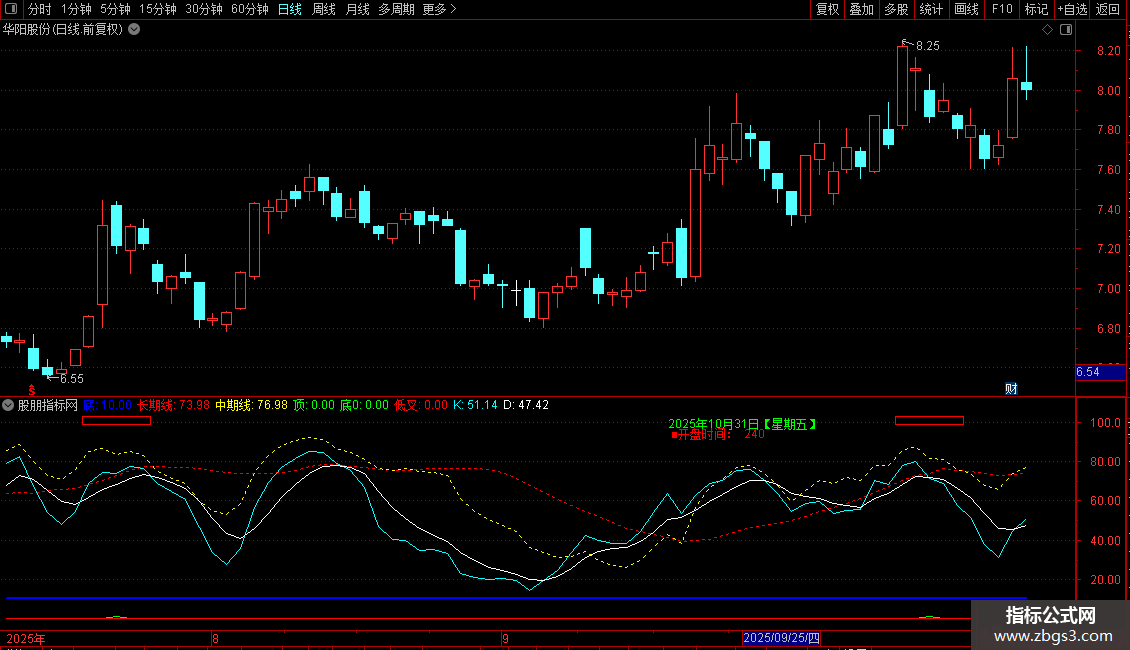This screenshot has height=650, width=1130.
Task: Click the 2025/09/25/四 date marker
Action: pyautogui.click(x=781, y=638)
